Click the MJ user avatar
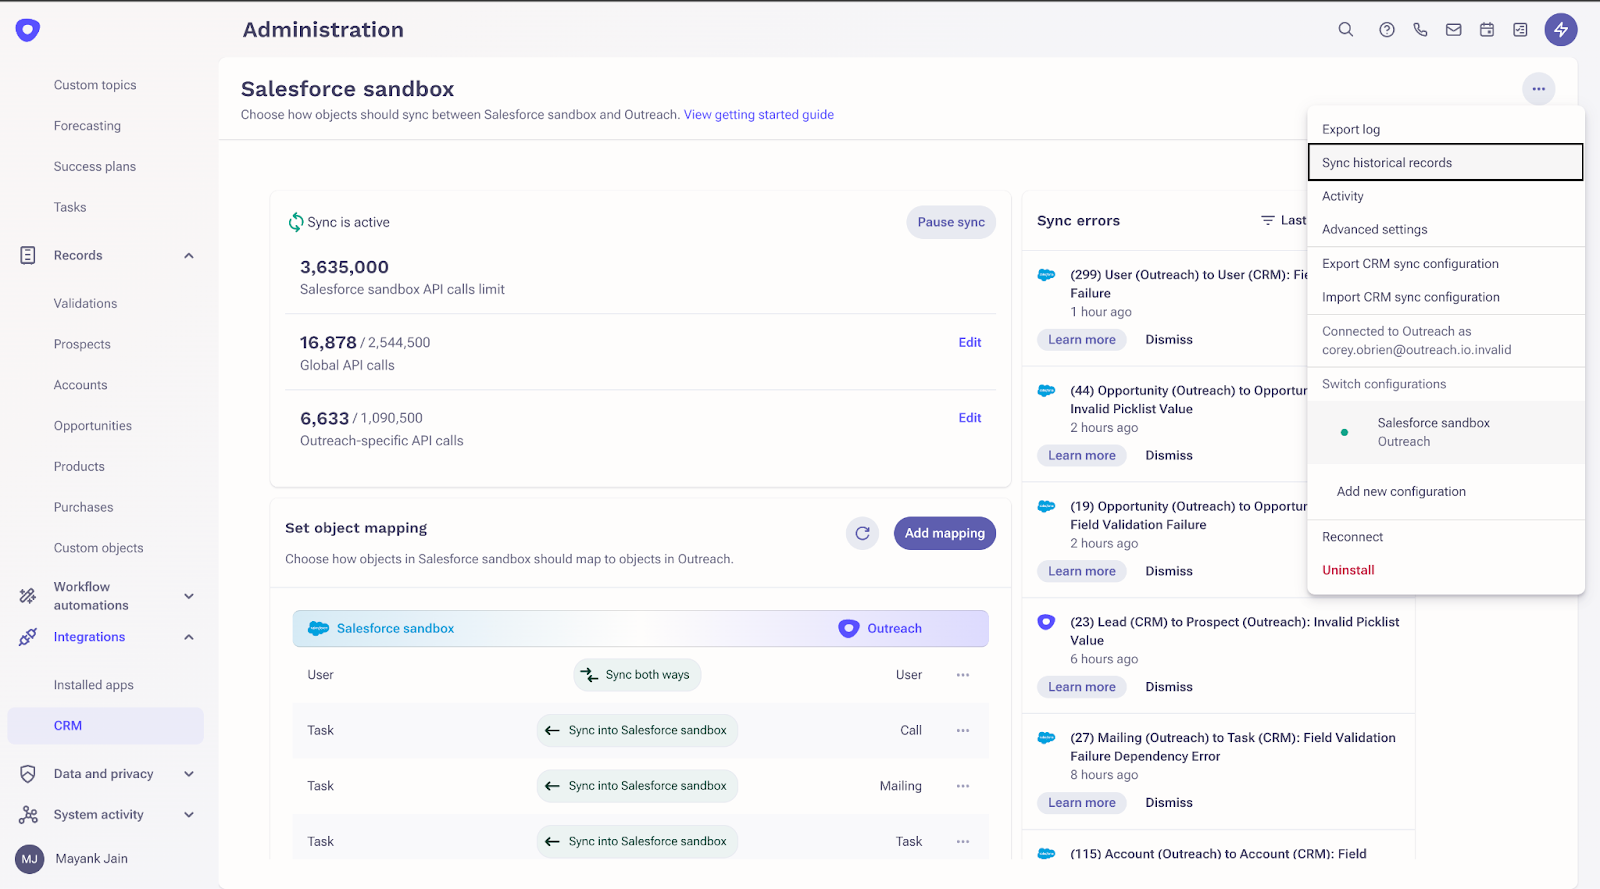 pyautogui.click(x=30, y=859)
